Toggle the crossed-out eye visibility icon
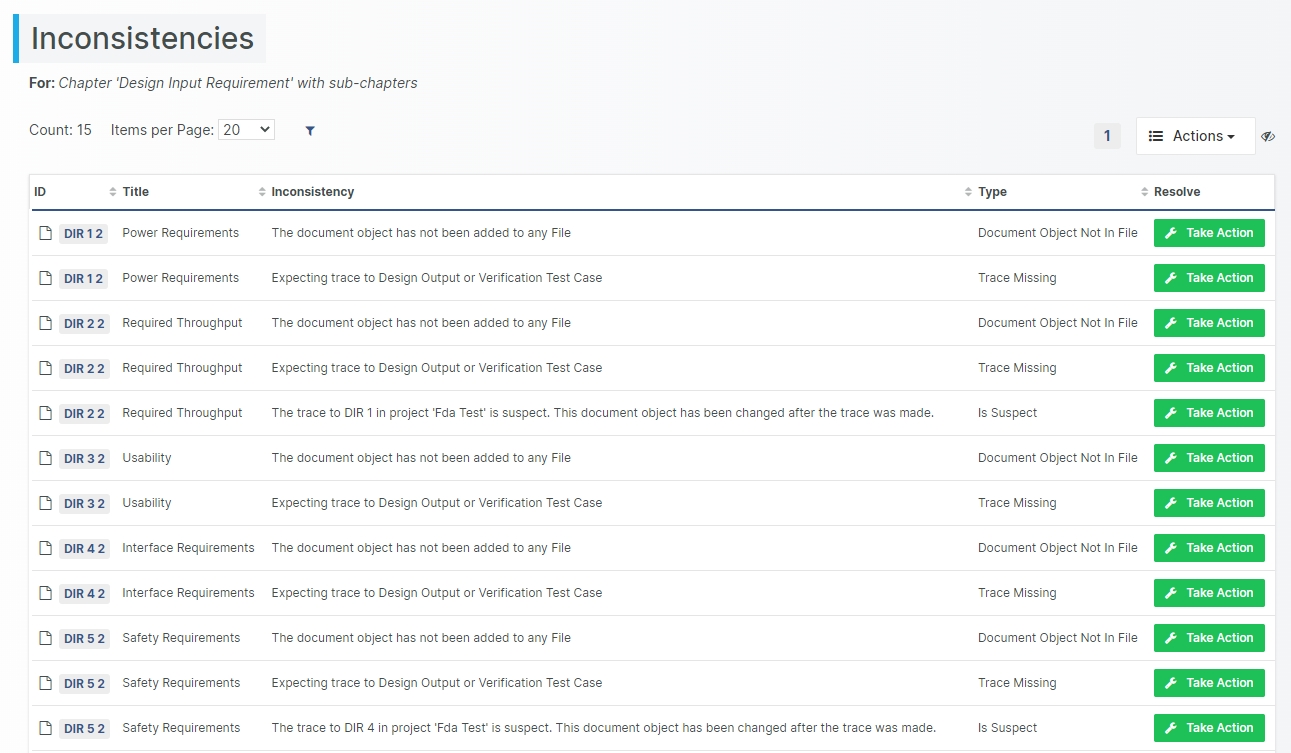 [x=1268, y=136]
